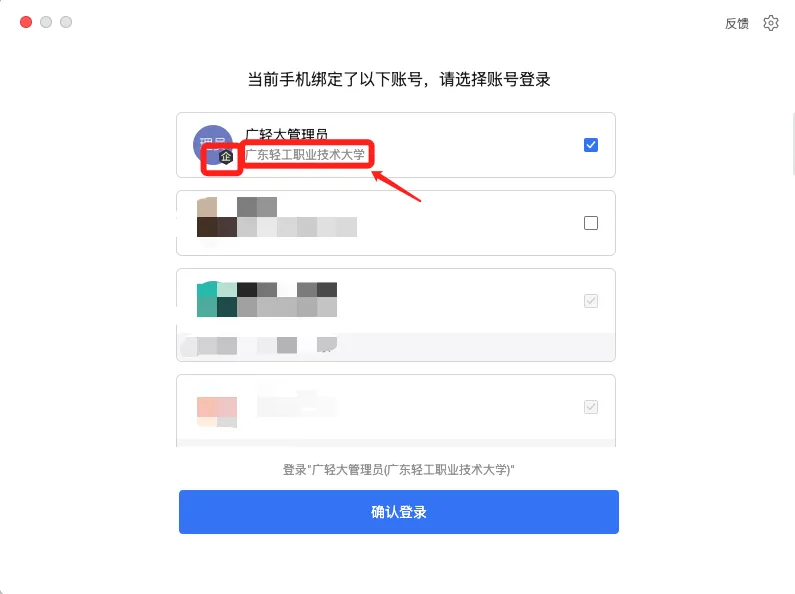This screenshot has height=594, width=795.
Task: Click the third gray zoom dot
Action: (66, 22)
